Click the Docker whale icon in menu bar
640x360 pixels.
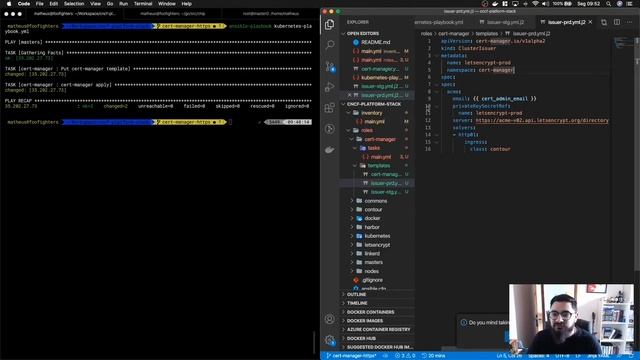[x=495, y=4]
